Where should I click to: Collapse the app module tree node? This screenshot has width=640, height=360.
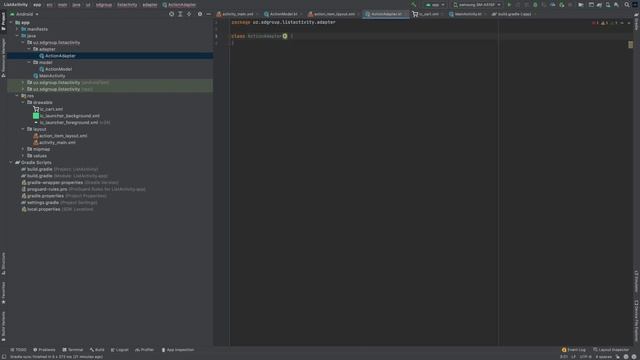(11, 22)
